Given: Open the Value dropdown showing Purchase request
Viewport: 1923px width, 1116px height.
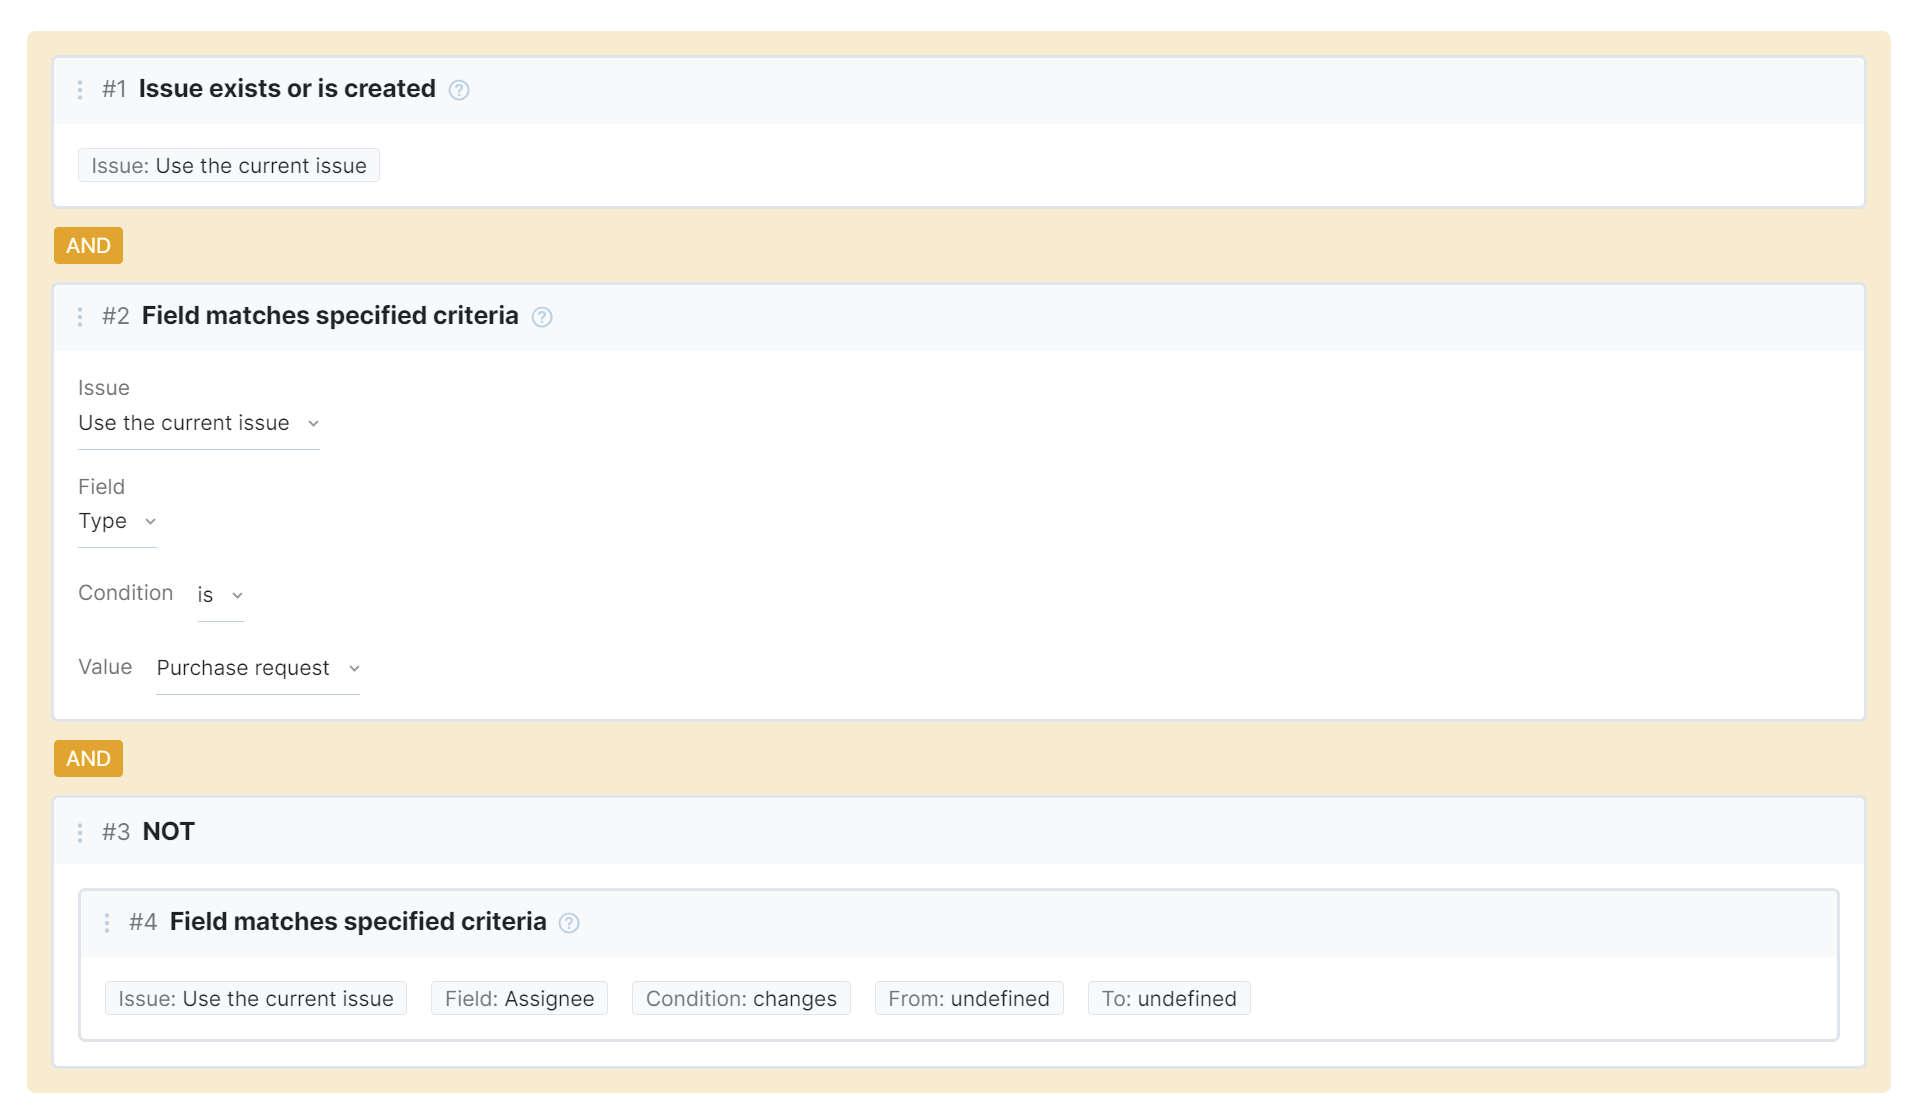Looking at the screenshot, I should (257, 669).
